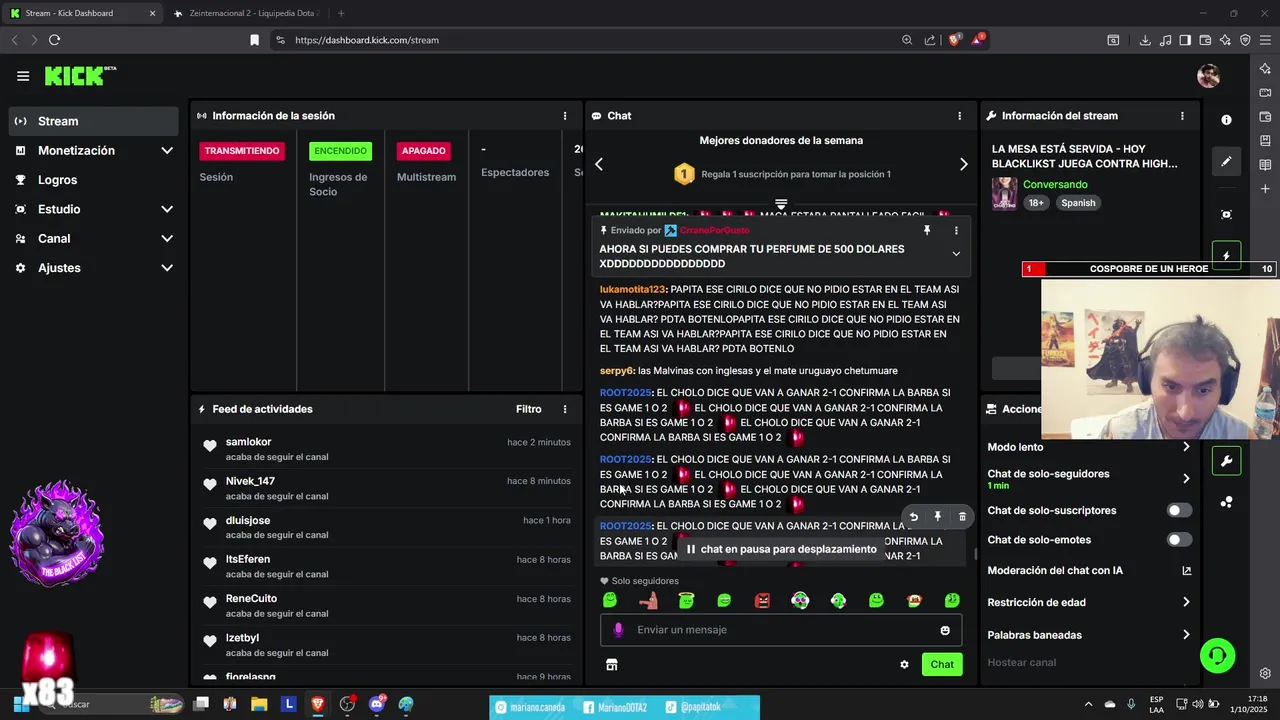The image size is (1280, 720).
Task: Open Brave browser from the taskbar
Action: click(318, 704)
